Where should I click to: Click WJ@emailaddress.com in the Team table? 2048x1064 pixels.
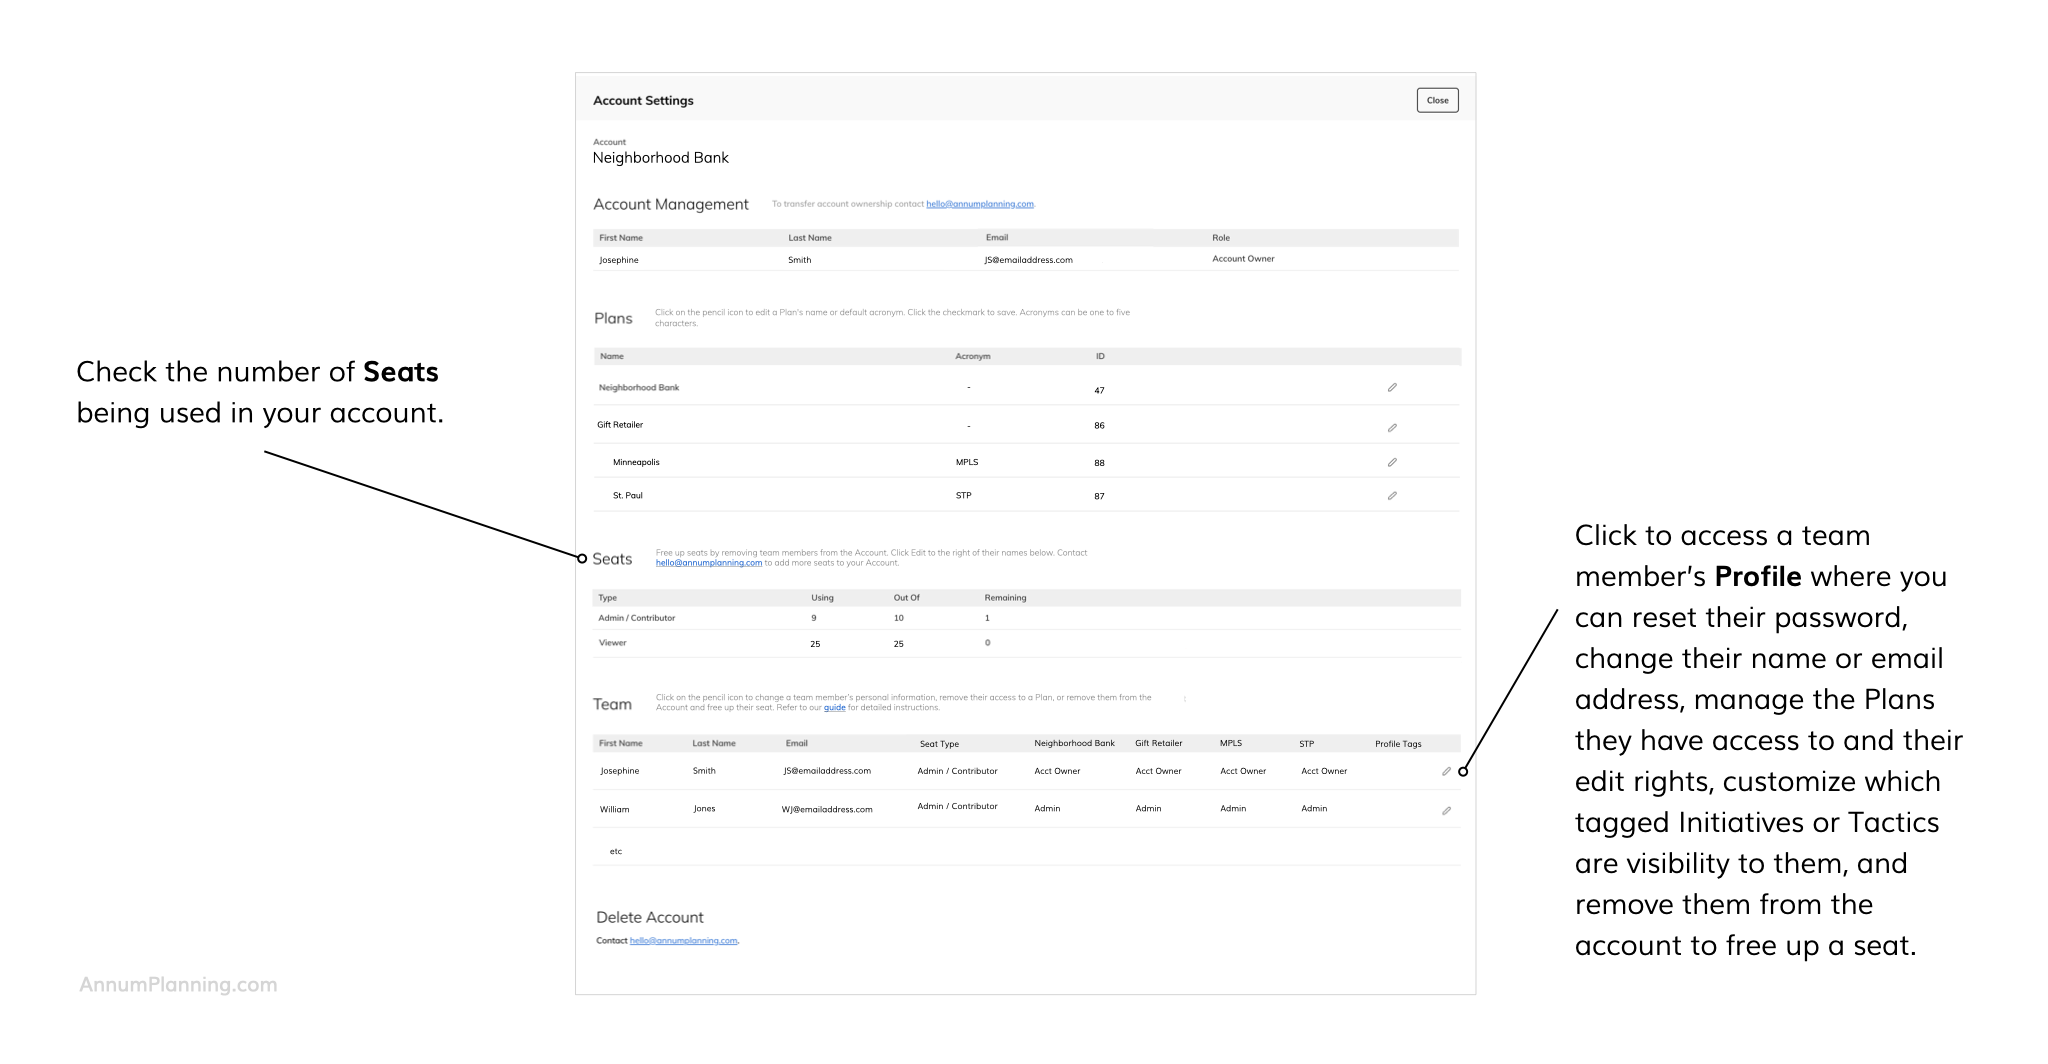(x=827, y=810)
